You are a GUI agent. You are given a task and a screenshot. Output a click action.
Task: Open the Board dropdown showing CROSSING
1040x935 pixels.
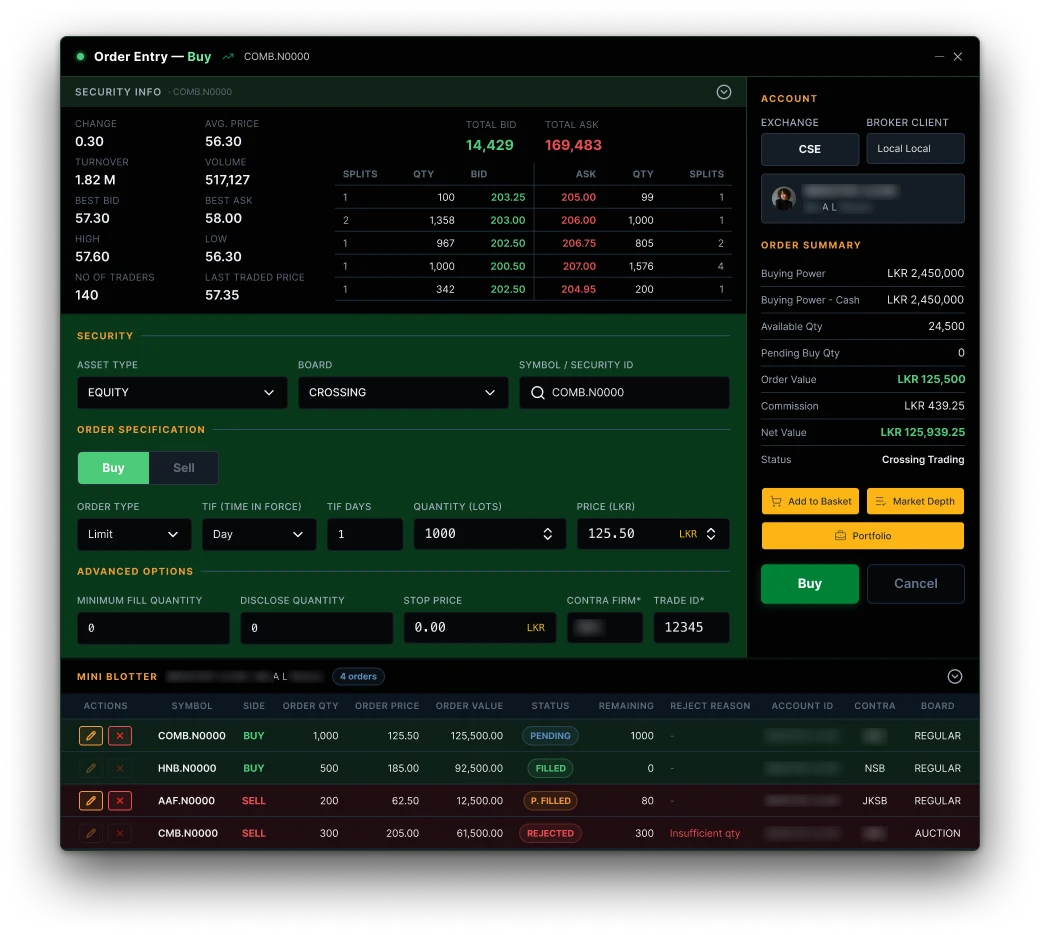point(403,393)
